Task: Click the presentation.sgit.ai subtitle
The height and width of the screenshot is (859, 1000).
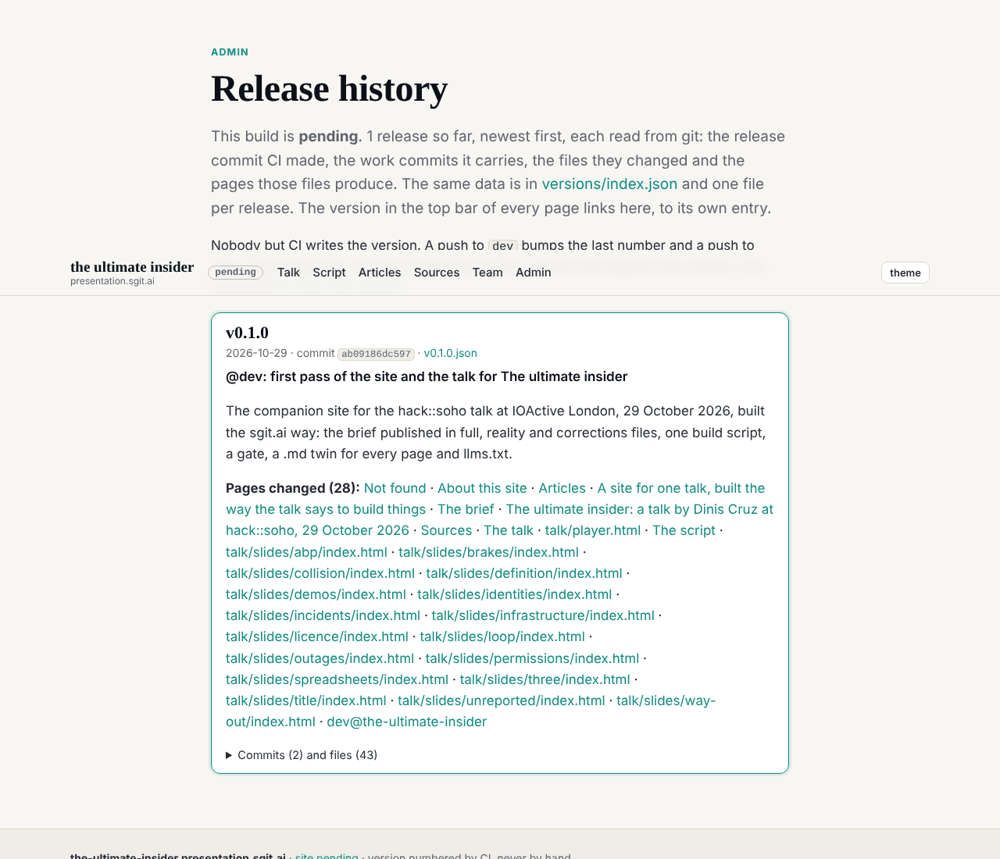Action: point(112,281)
